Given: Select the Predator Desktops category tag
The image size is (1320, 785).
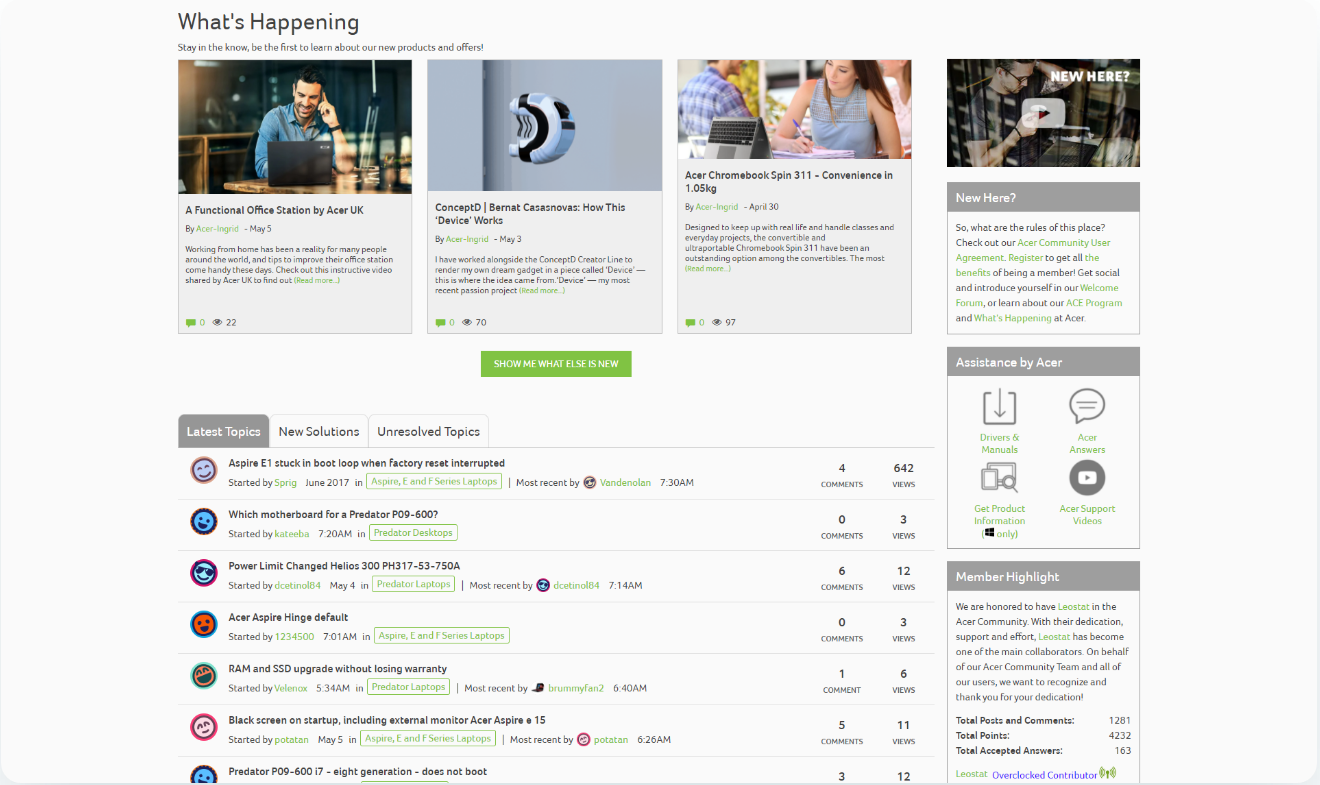Looking at the screenshot, I should click(x=413, y=533).
